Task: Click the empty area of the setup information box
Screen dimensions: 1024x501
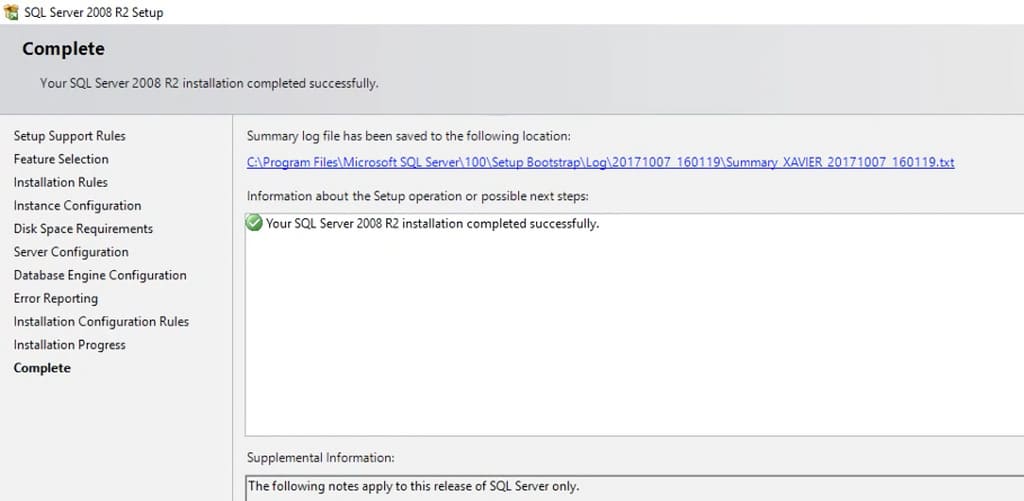Action: click(634, 333)
